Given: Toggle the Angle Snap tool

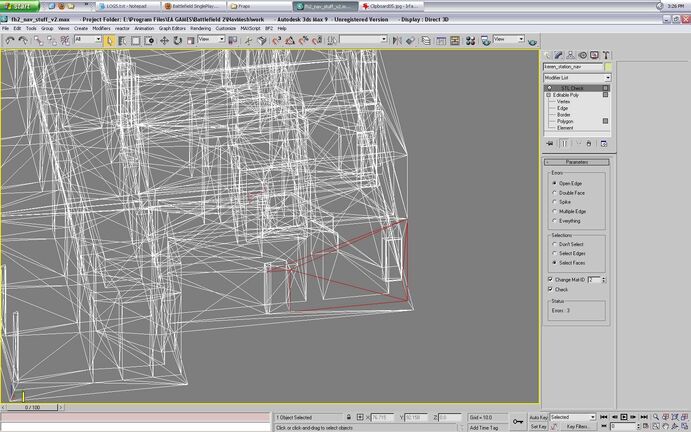Looking at the screenshot, I should click(290, 41).
